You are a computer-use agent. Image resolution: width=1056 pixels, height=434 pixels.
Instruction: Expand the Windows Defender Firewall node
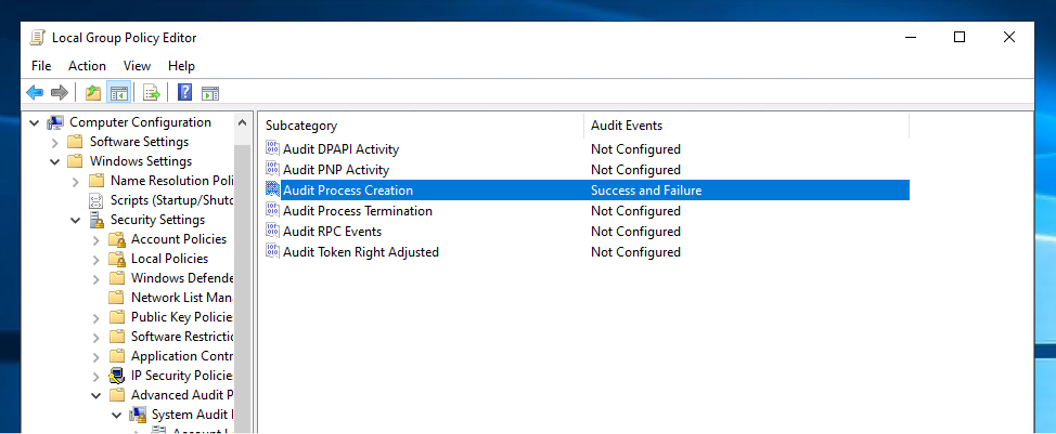(x=96, y=279)
